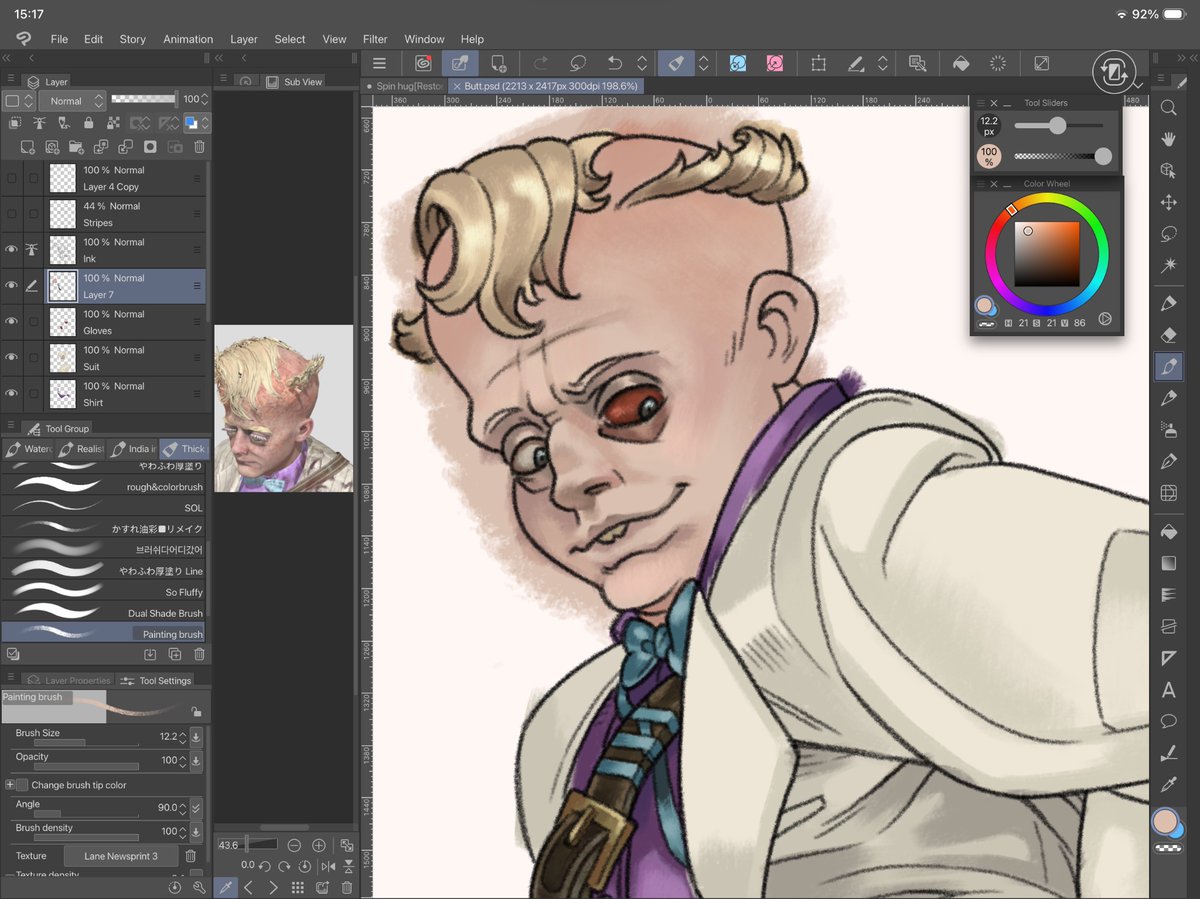Click the Fill bucket in command bar

(960, 63)
